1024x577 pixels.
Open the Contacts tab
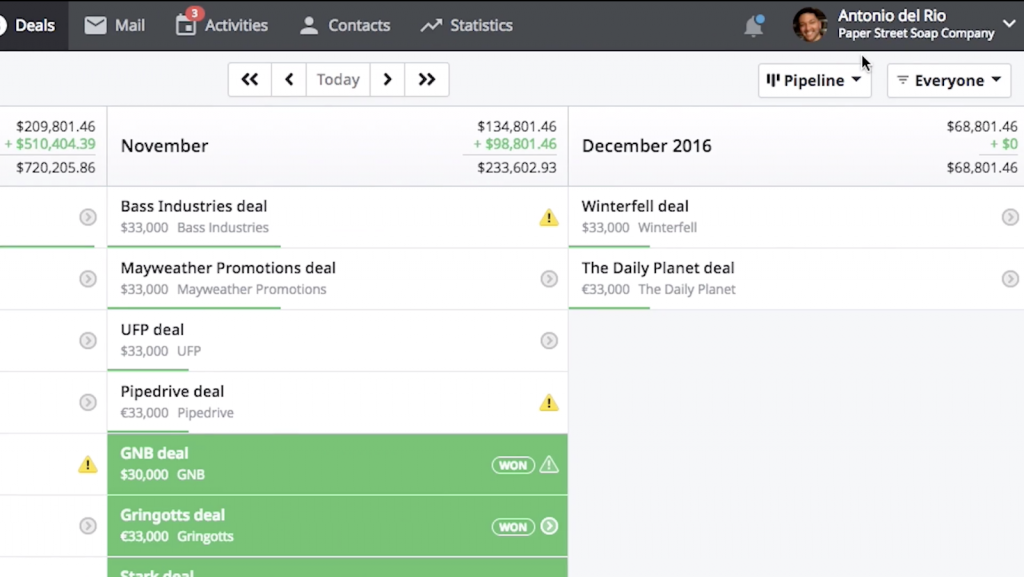[344, 25]
